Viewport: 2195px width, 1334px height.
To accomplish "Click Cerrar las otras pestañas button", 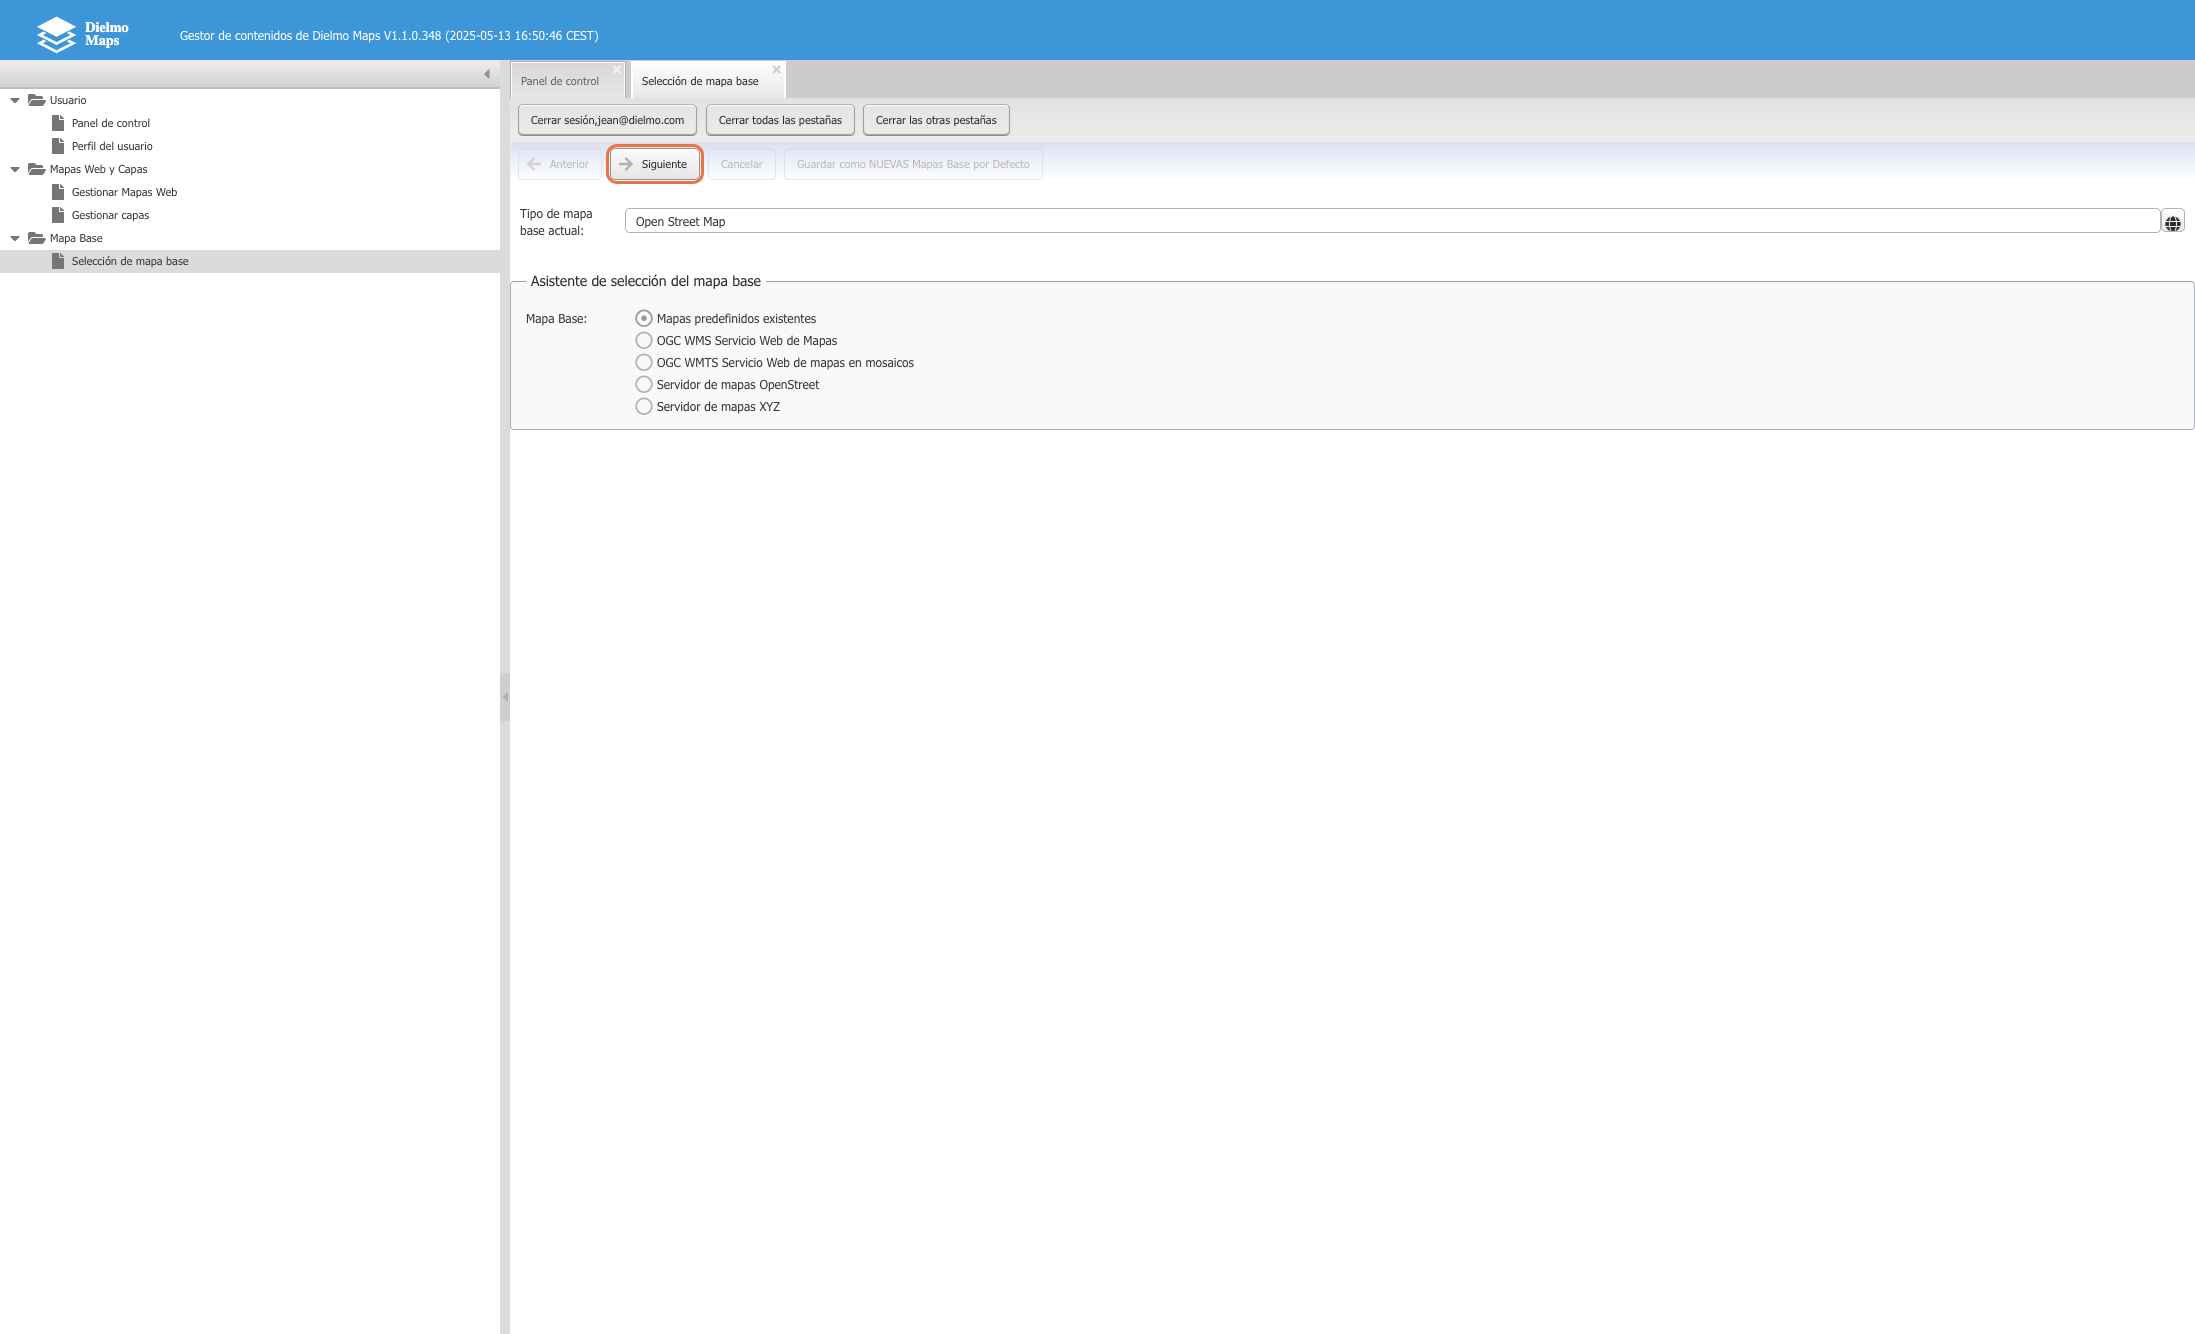I will [936, 120].
